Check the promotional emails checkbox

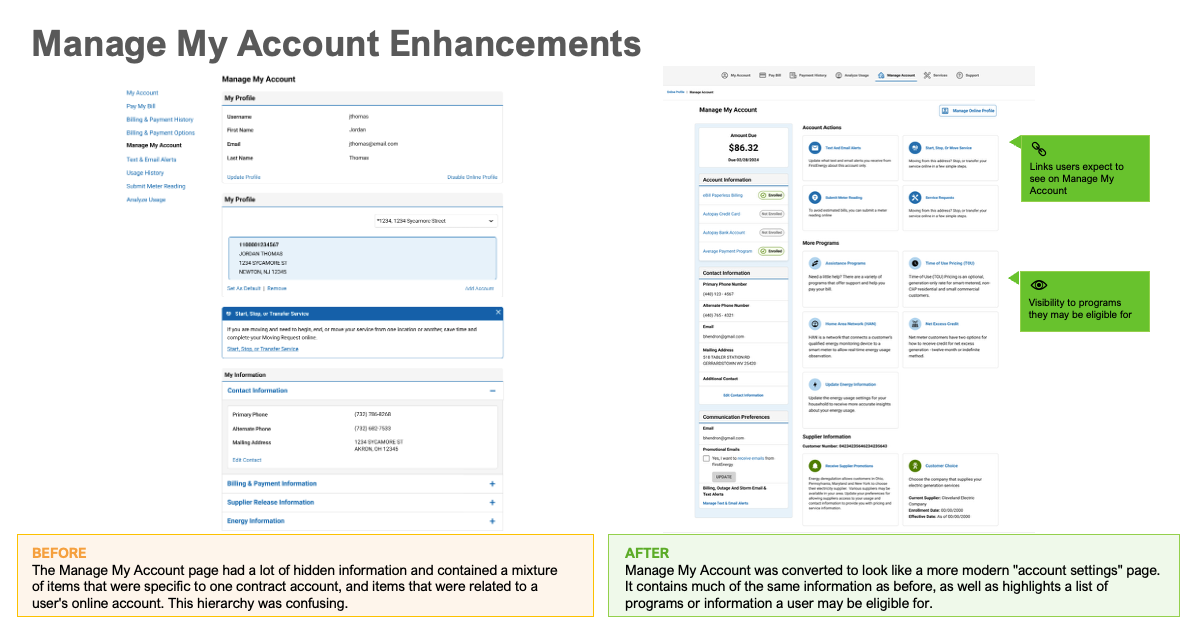(706, 459)
